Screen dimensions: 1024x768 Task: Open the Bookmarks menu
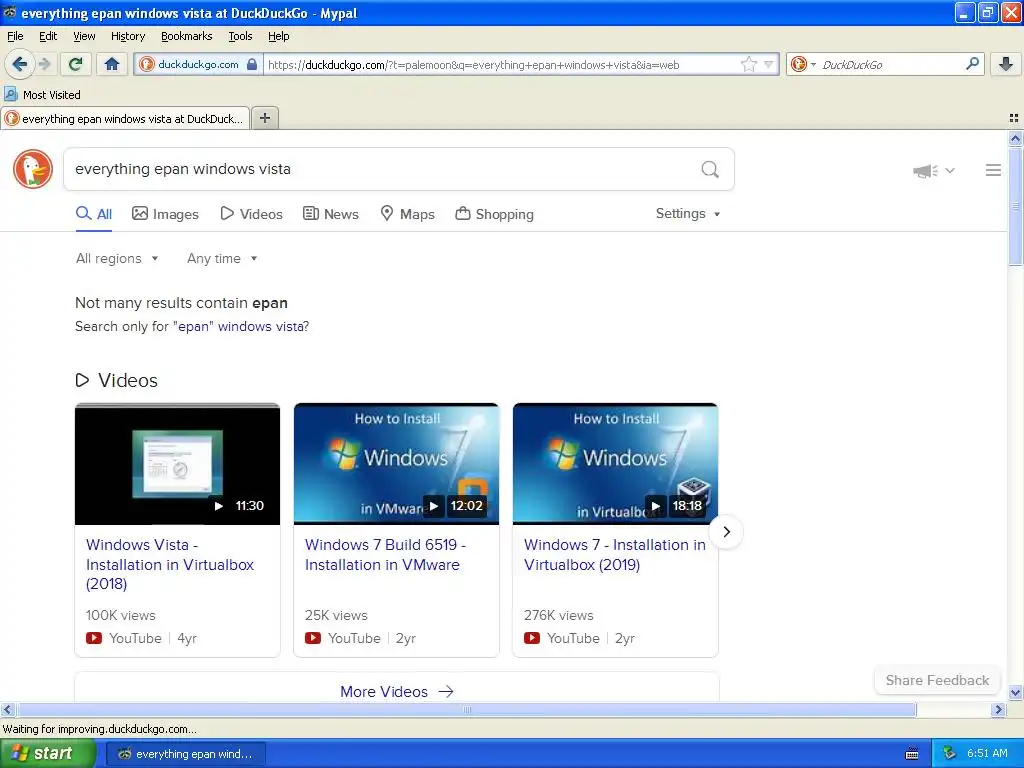click(x=187, y=36)
